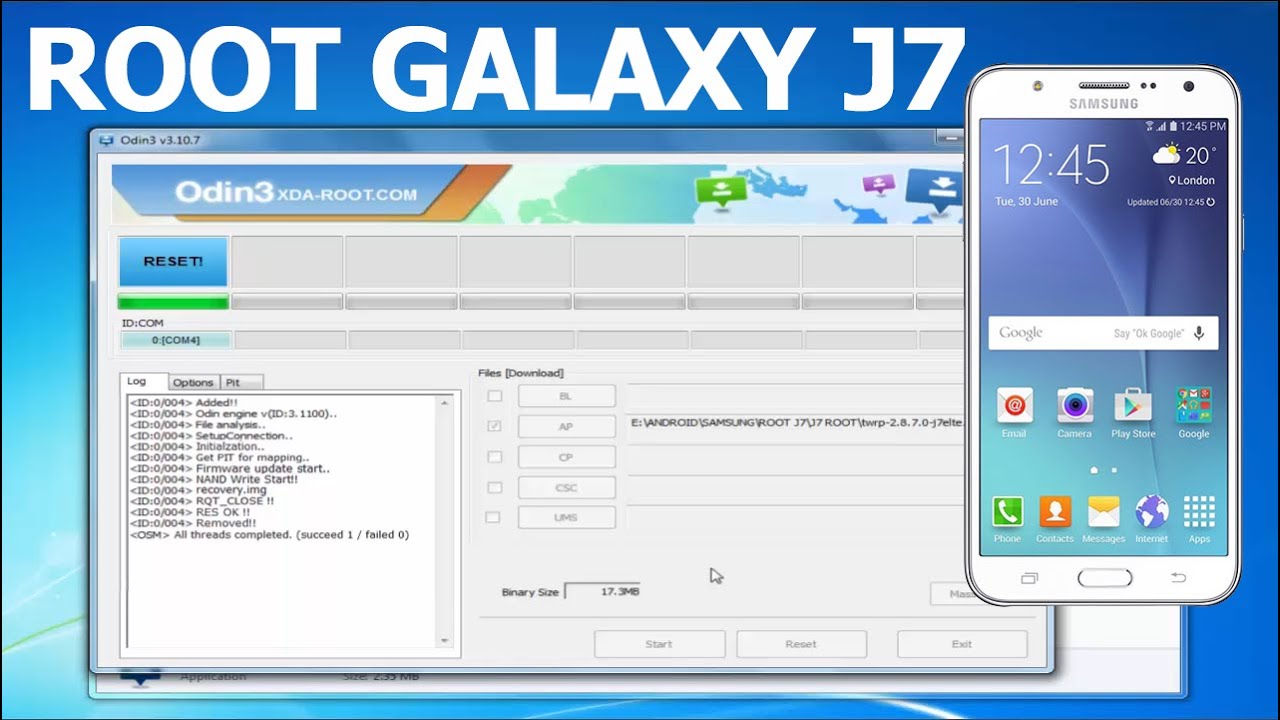Viewport: 1280px width, 720px height.
Task: Tick the CP file checkbox
Action: (x=493, y=457)
